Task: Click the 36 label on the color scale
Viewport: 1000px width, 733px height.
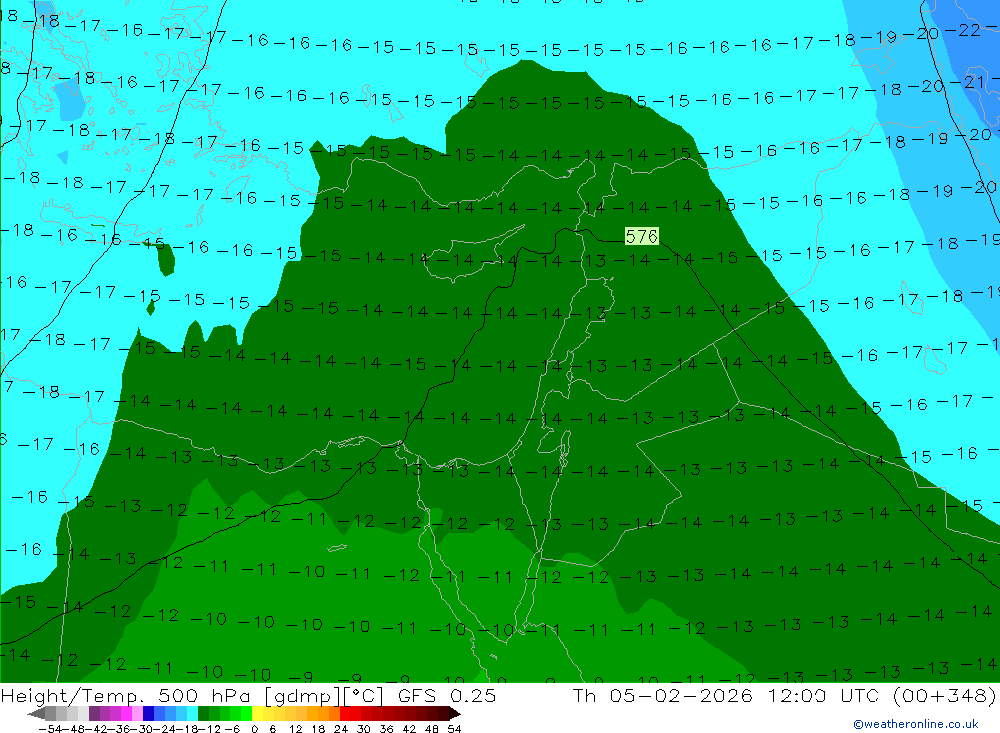Action: 386,729
